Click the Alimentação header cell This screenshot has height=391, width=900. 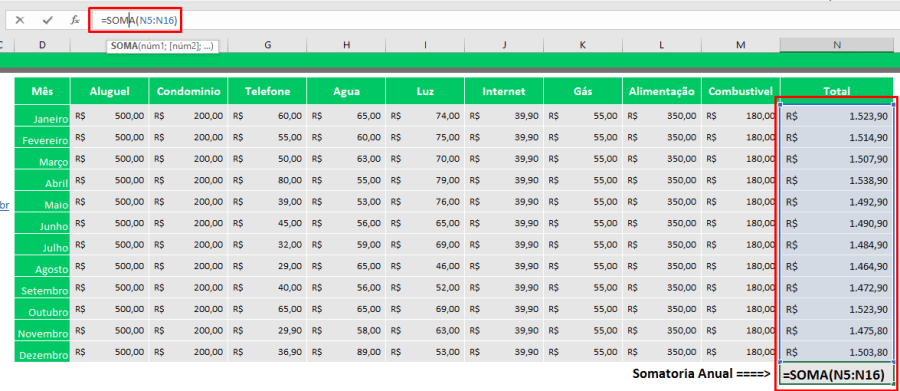pyautogui.click(x=662, y=91)
